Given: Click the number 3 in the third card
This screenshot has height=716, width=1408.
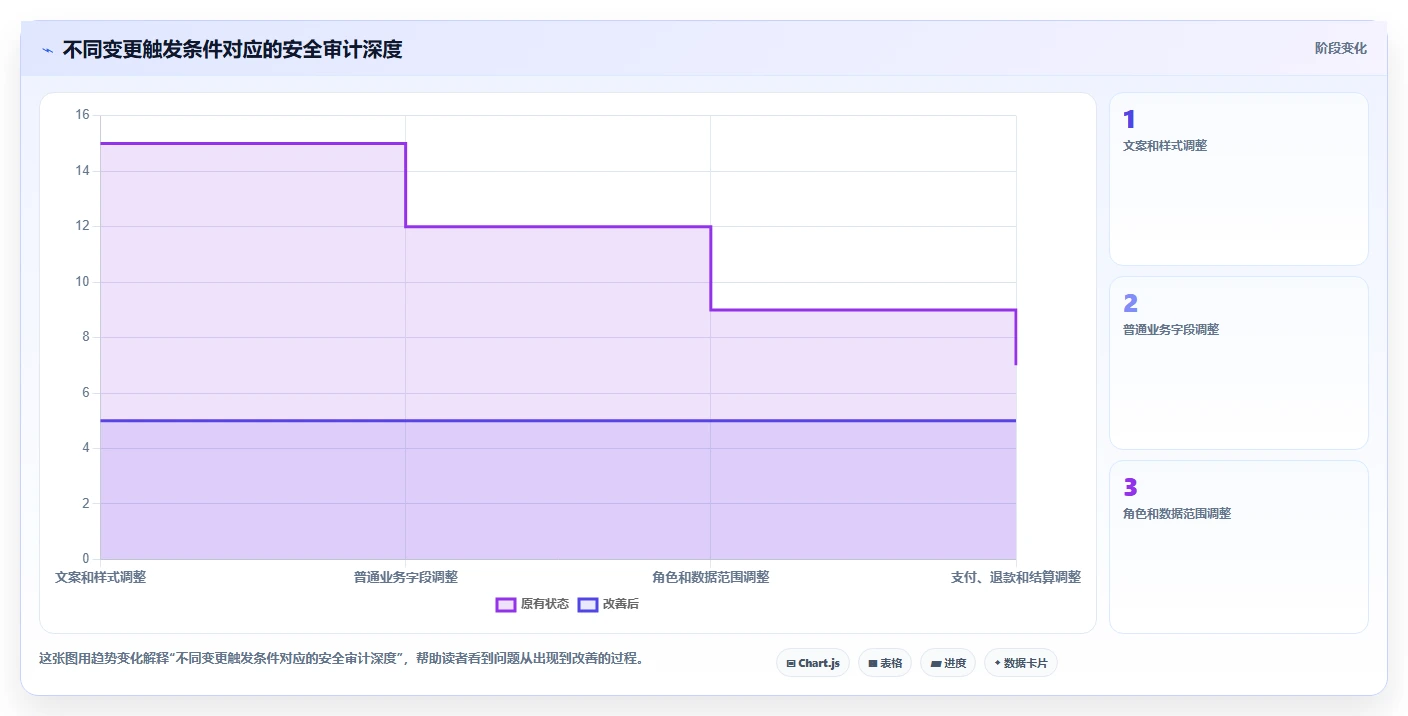Looking at the screenshot, I should pos(1130,487).
